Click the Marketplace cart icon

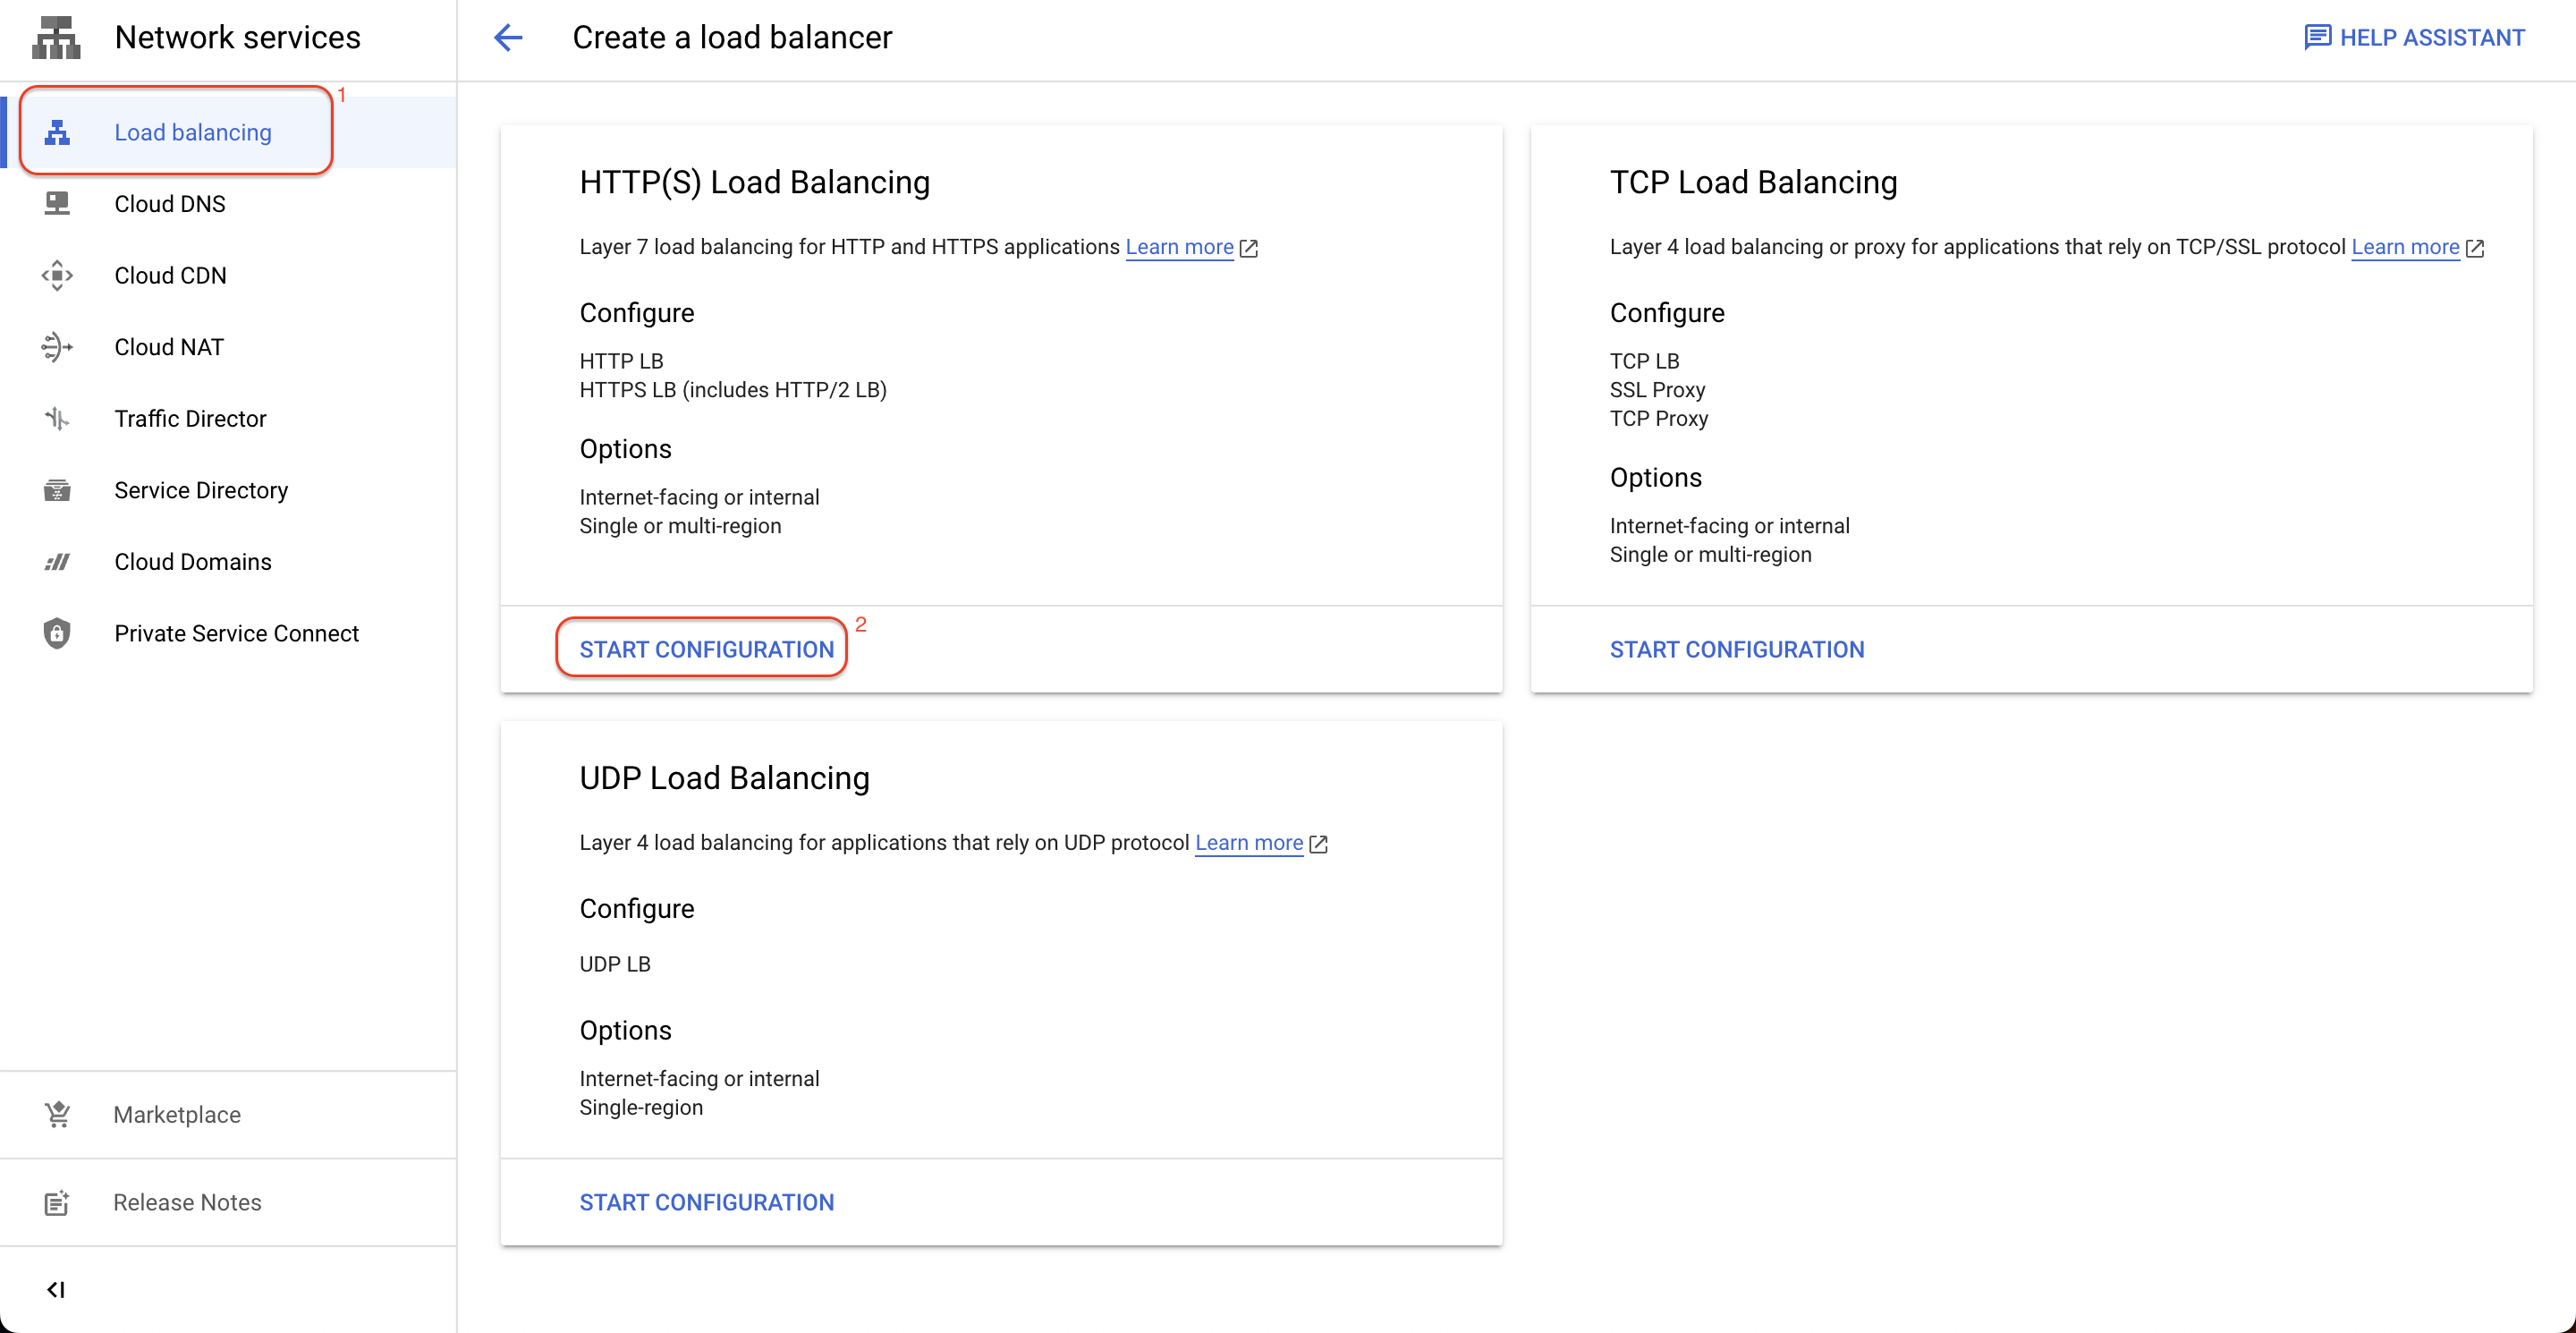point(57,1114)
